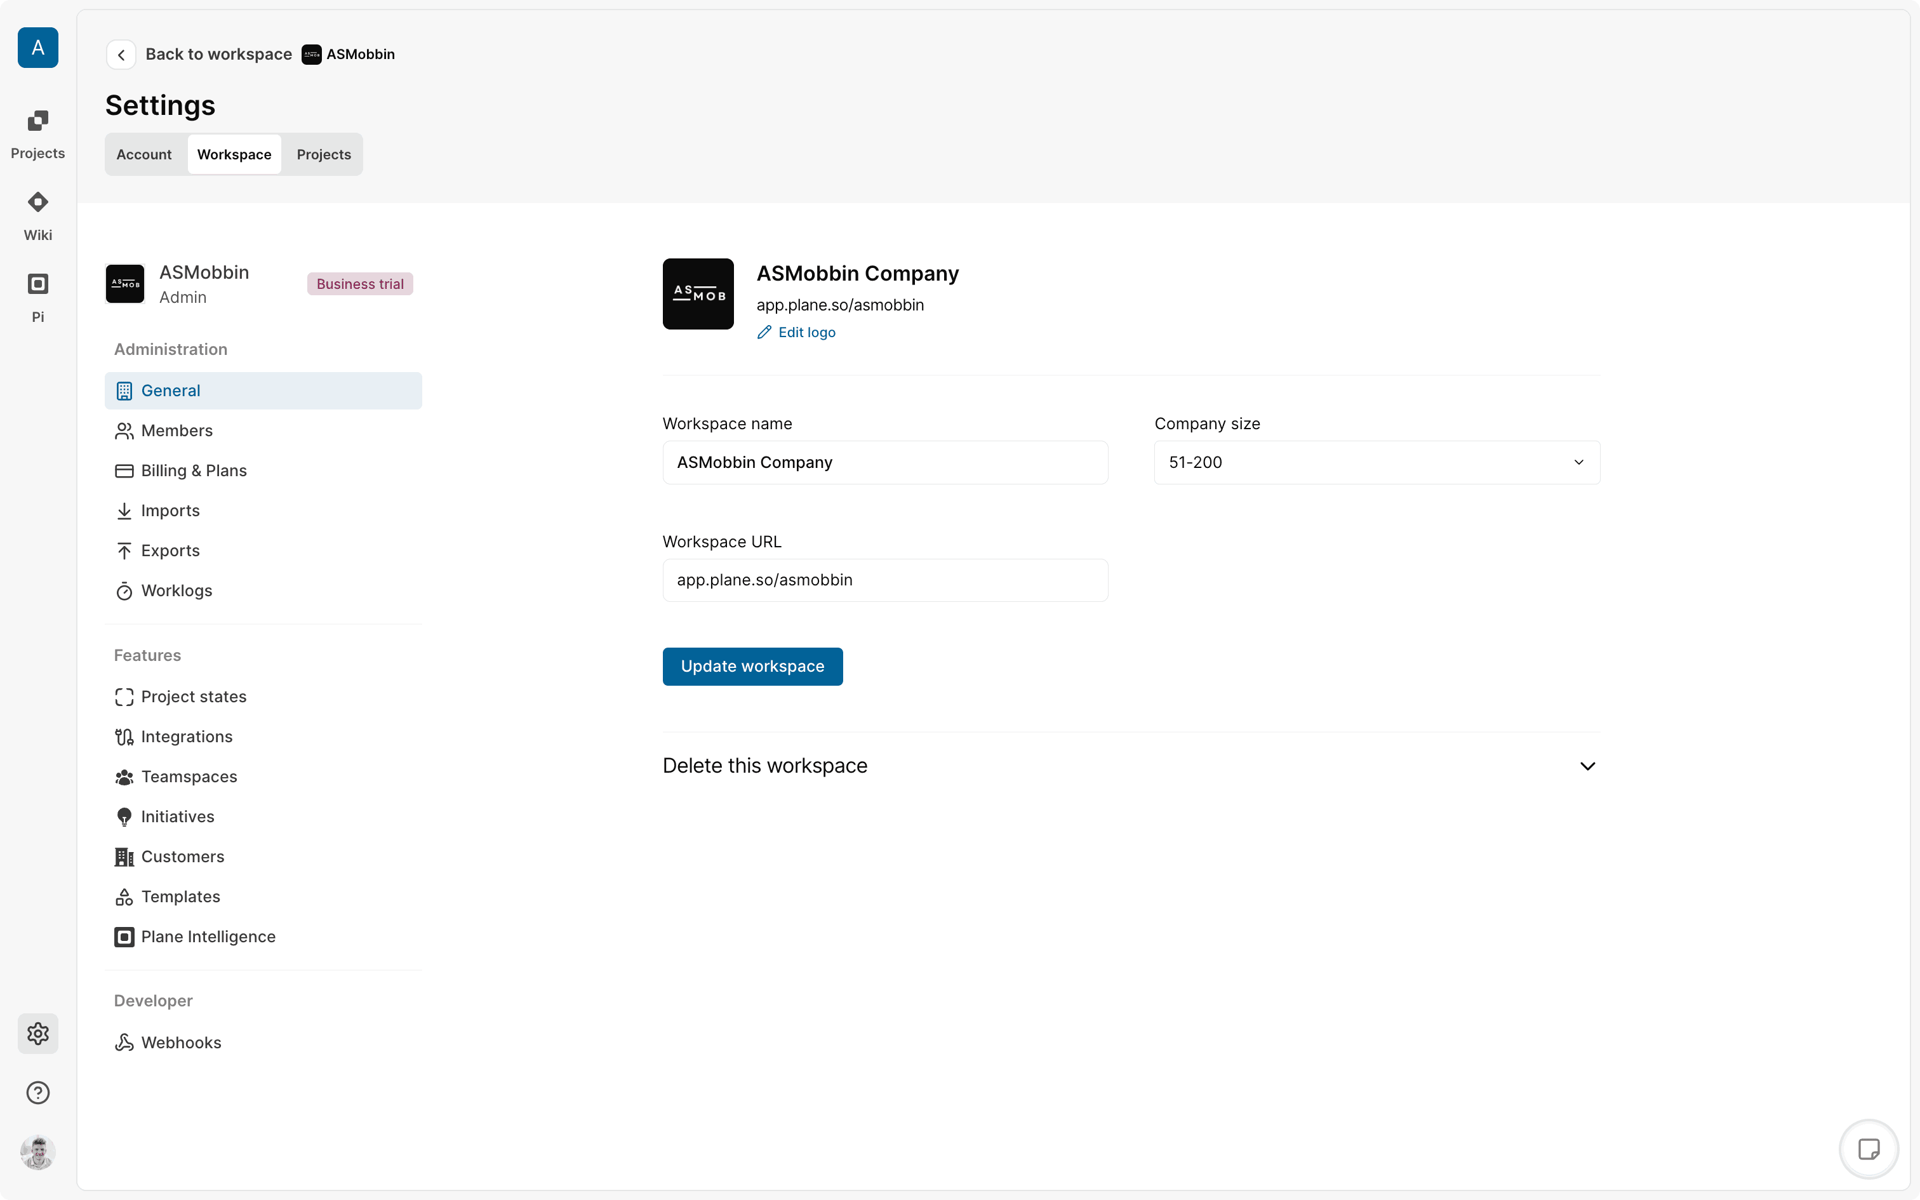
Task: Click the Templates shapes icon
Action: click(124, 897)
